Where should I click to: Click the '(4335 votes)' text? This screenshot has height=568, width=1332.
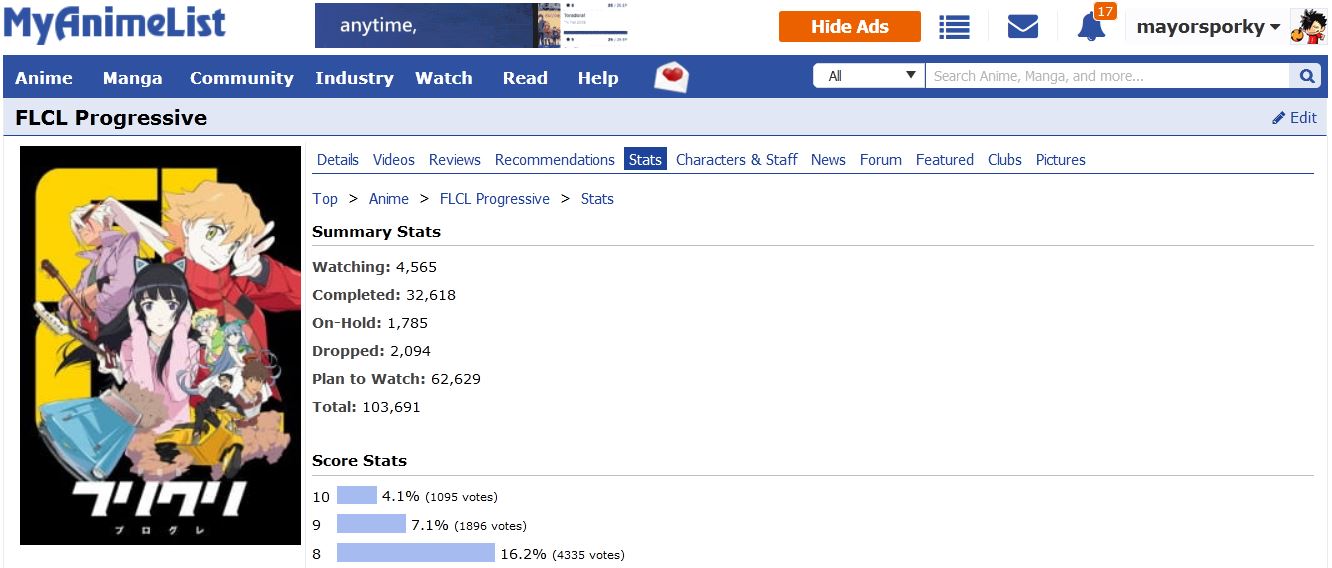(588, 554)
